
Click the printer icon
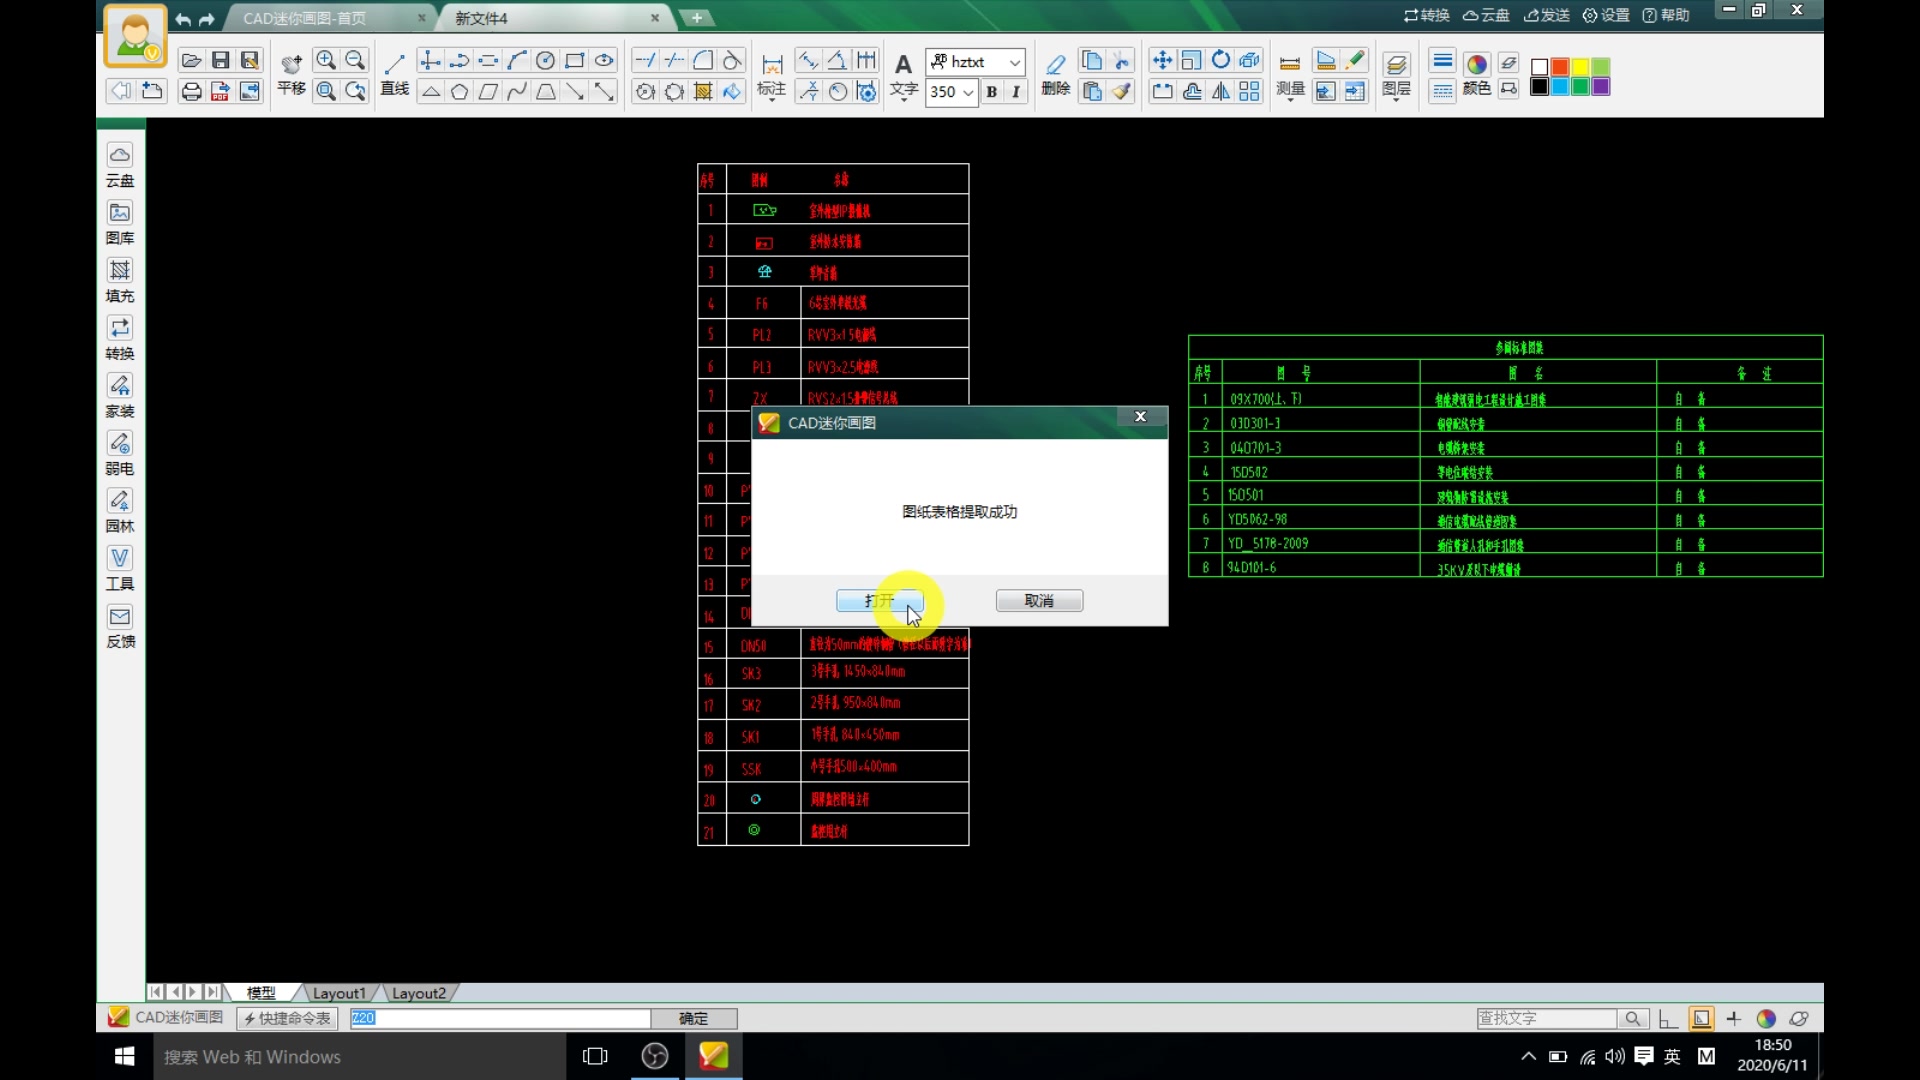(x=191, y=92)
